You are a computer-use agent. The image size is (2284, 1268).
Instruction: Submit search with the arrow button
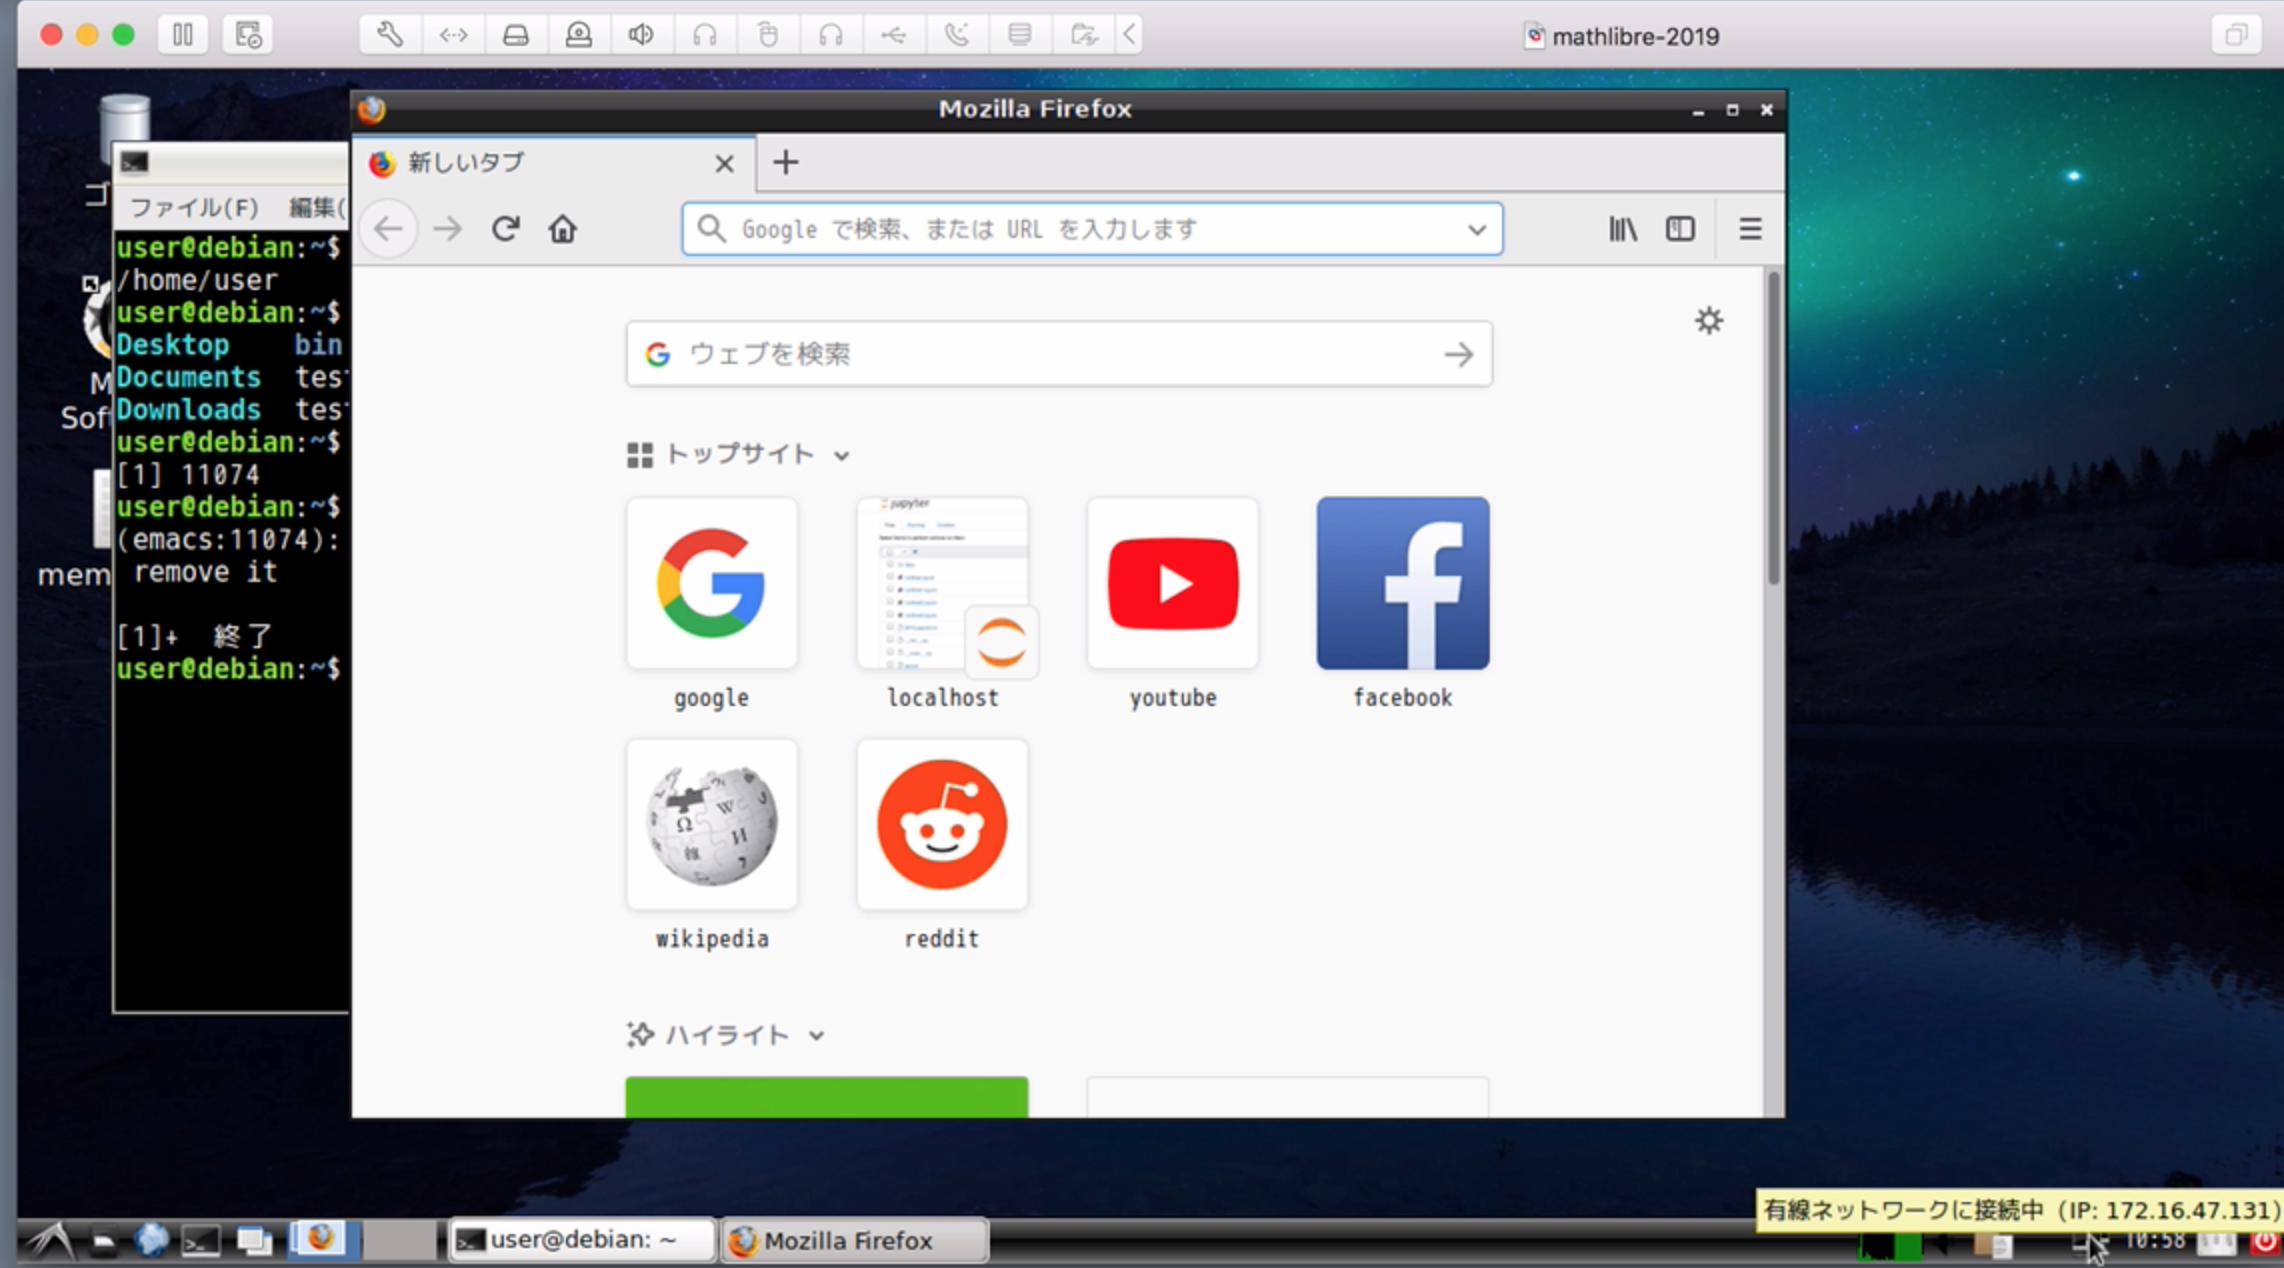click(1459, 354)
